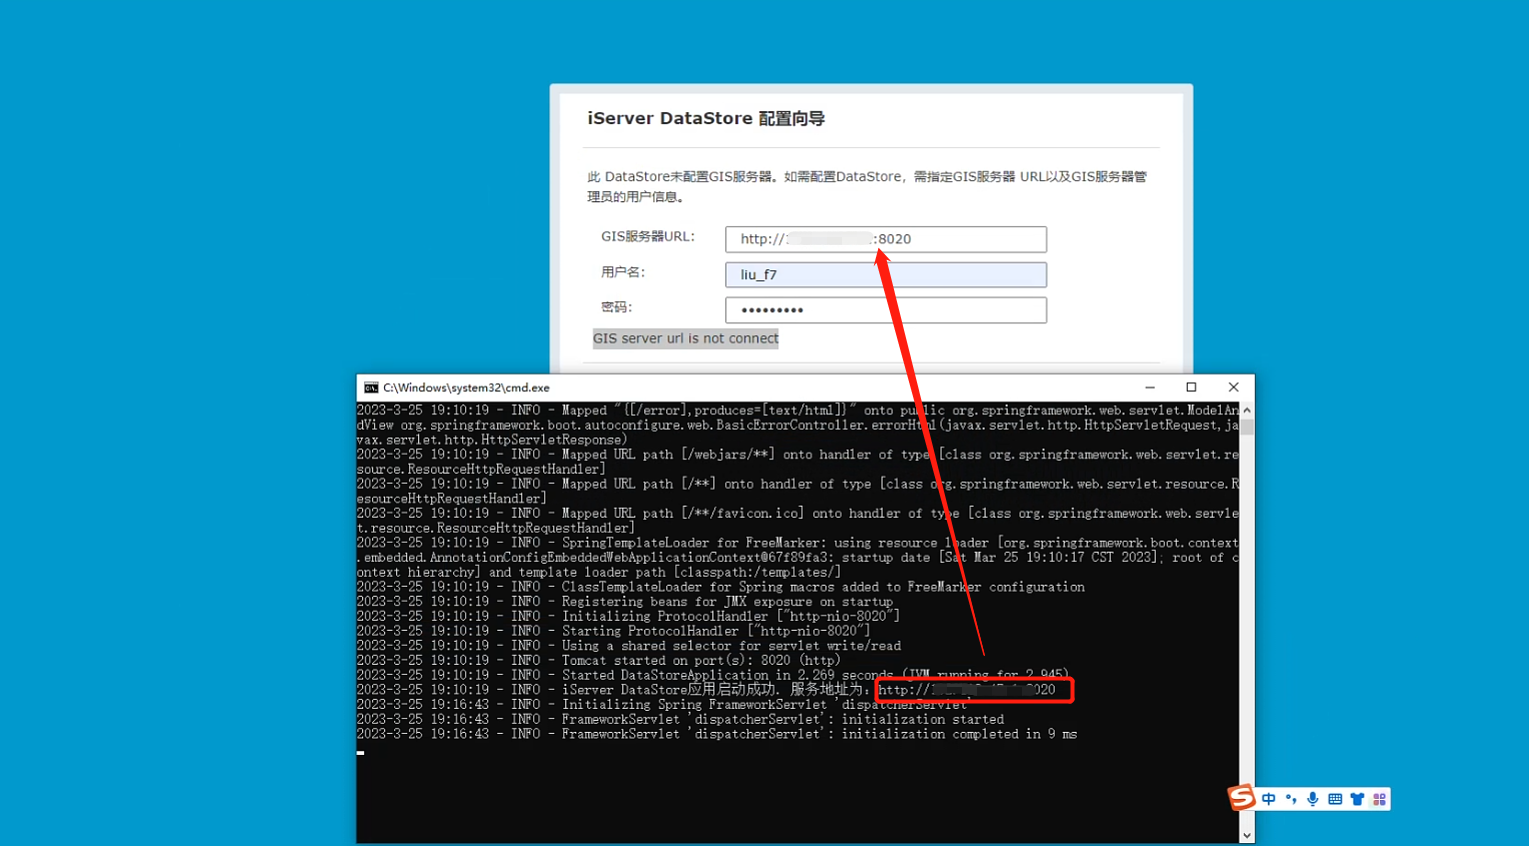This screenshot has width=1529, height=846.
Task: Minimize the cmd.exe window
Action: click(1150, 388)
